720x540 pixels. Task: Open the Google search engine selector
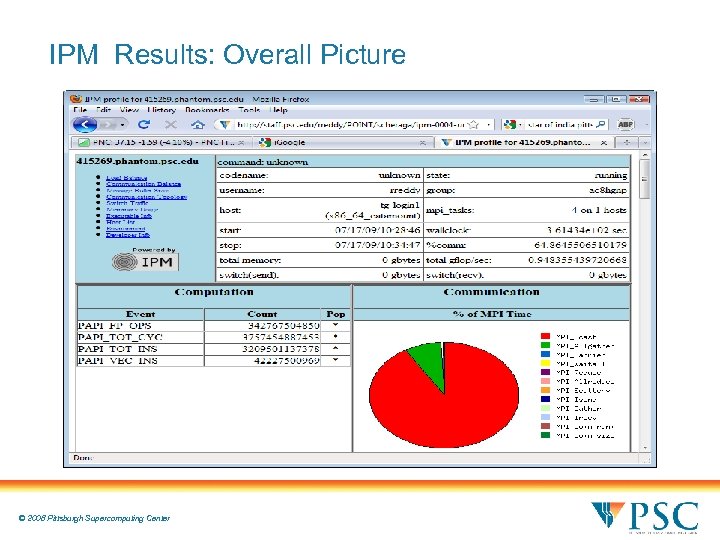click(512, 124)
